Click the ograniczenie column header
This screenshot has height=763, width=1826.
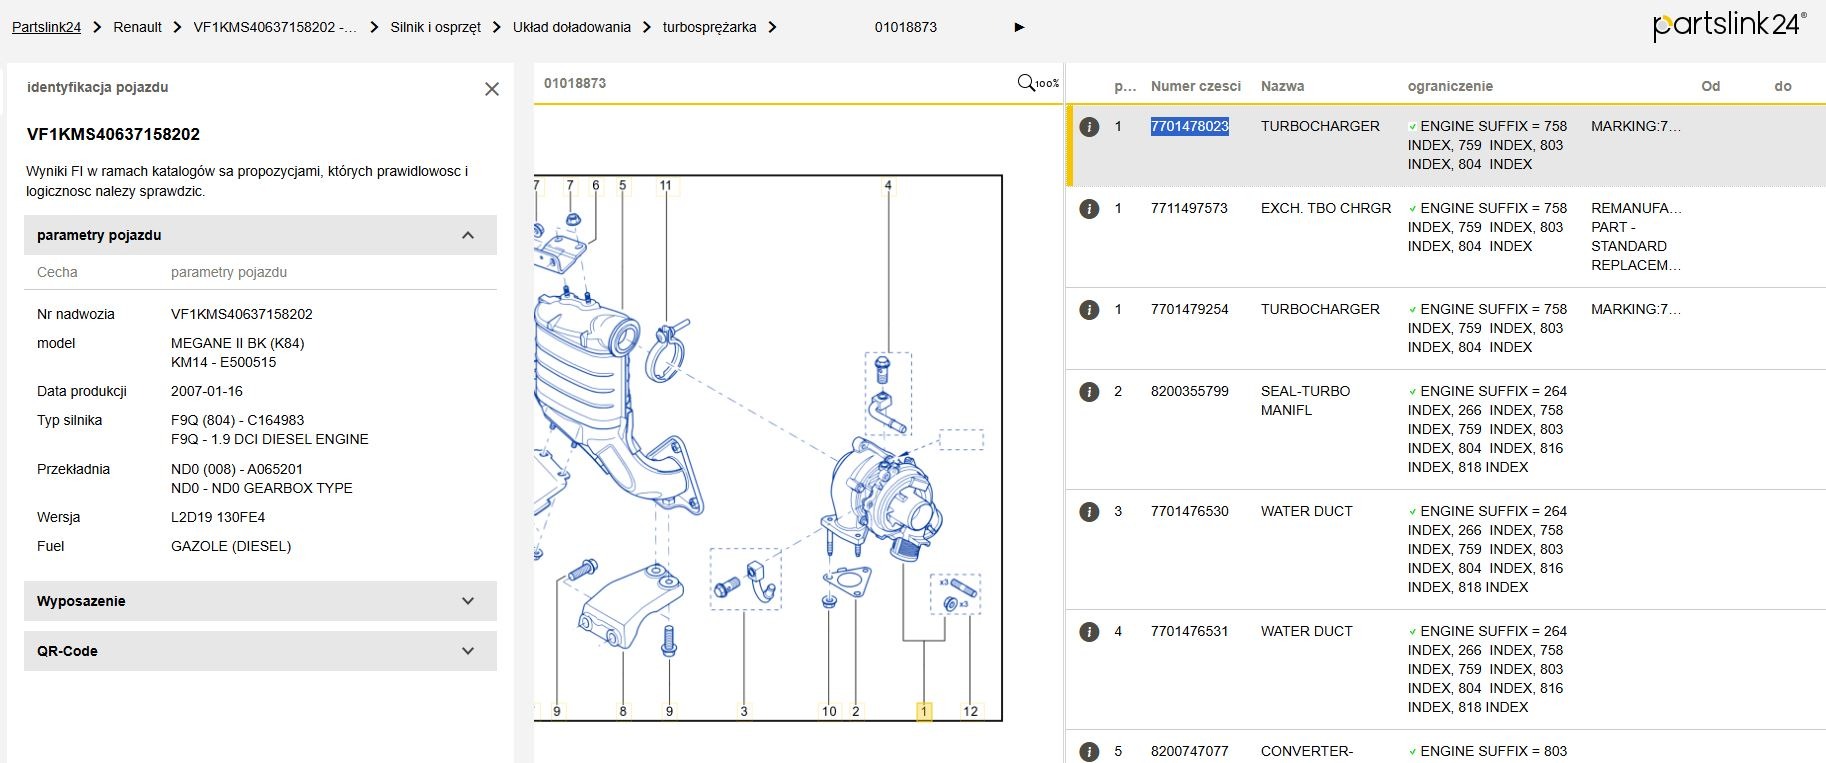point(1450,86)
